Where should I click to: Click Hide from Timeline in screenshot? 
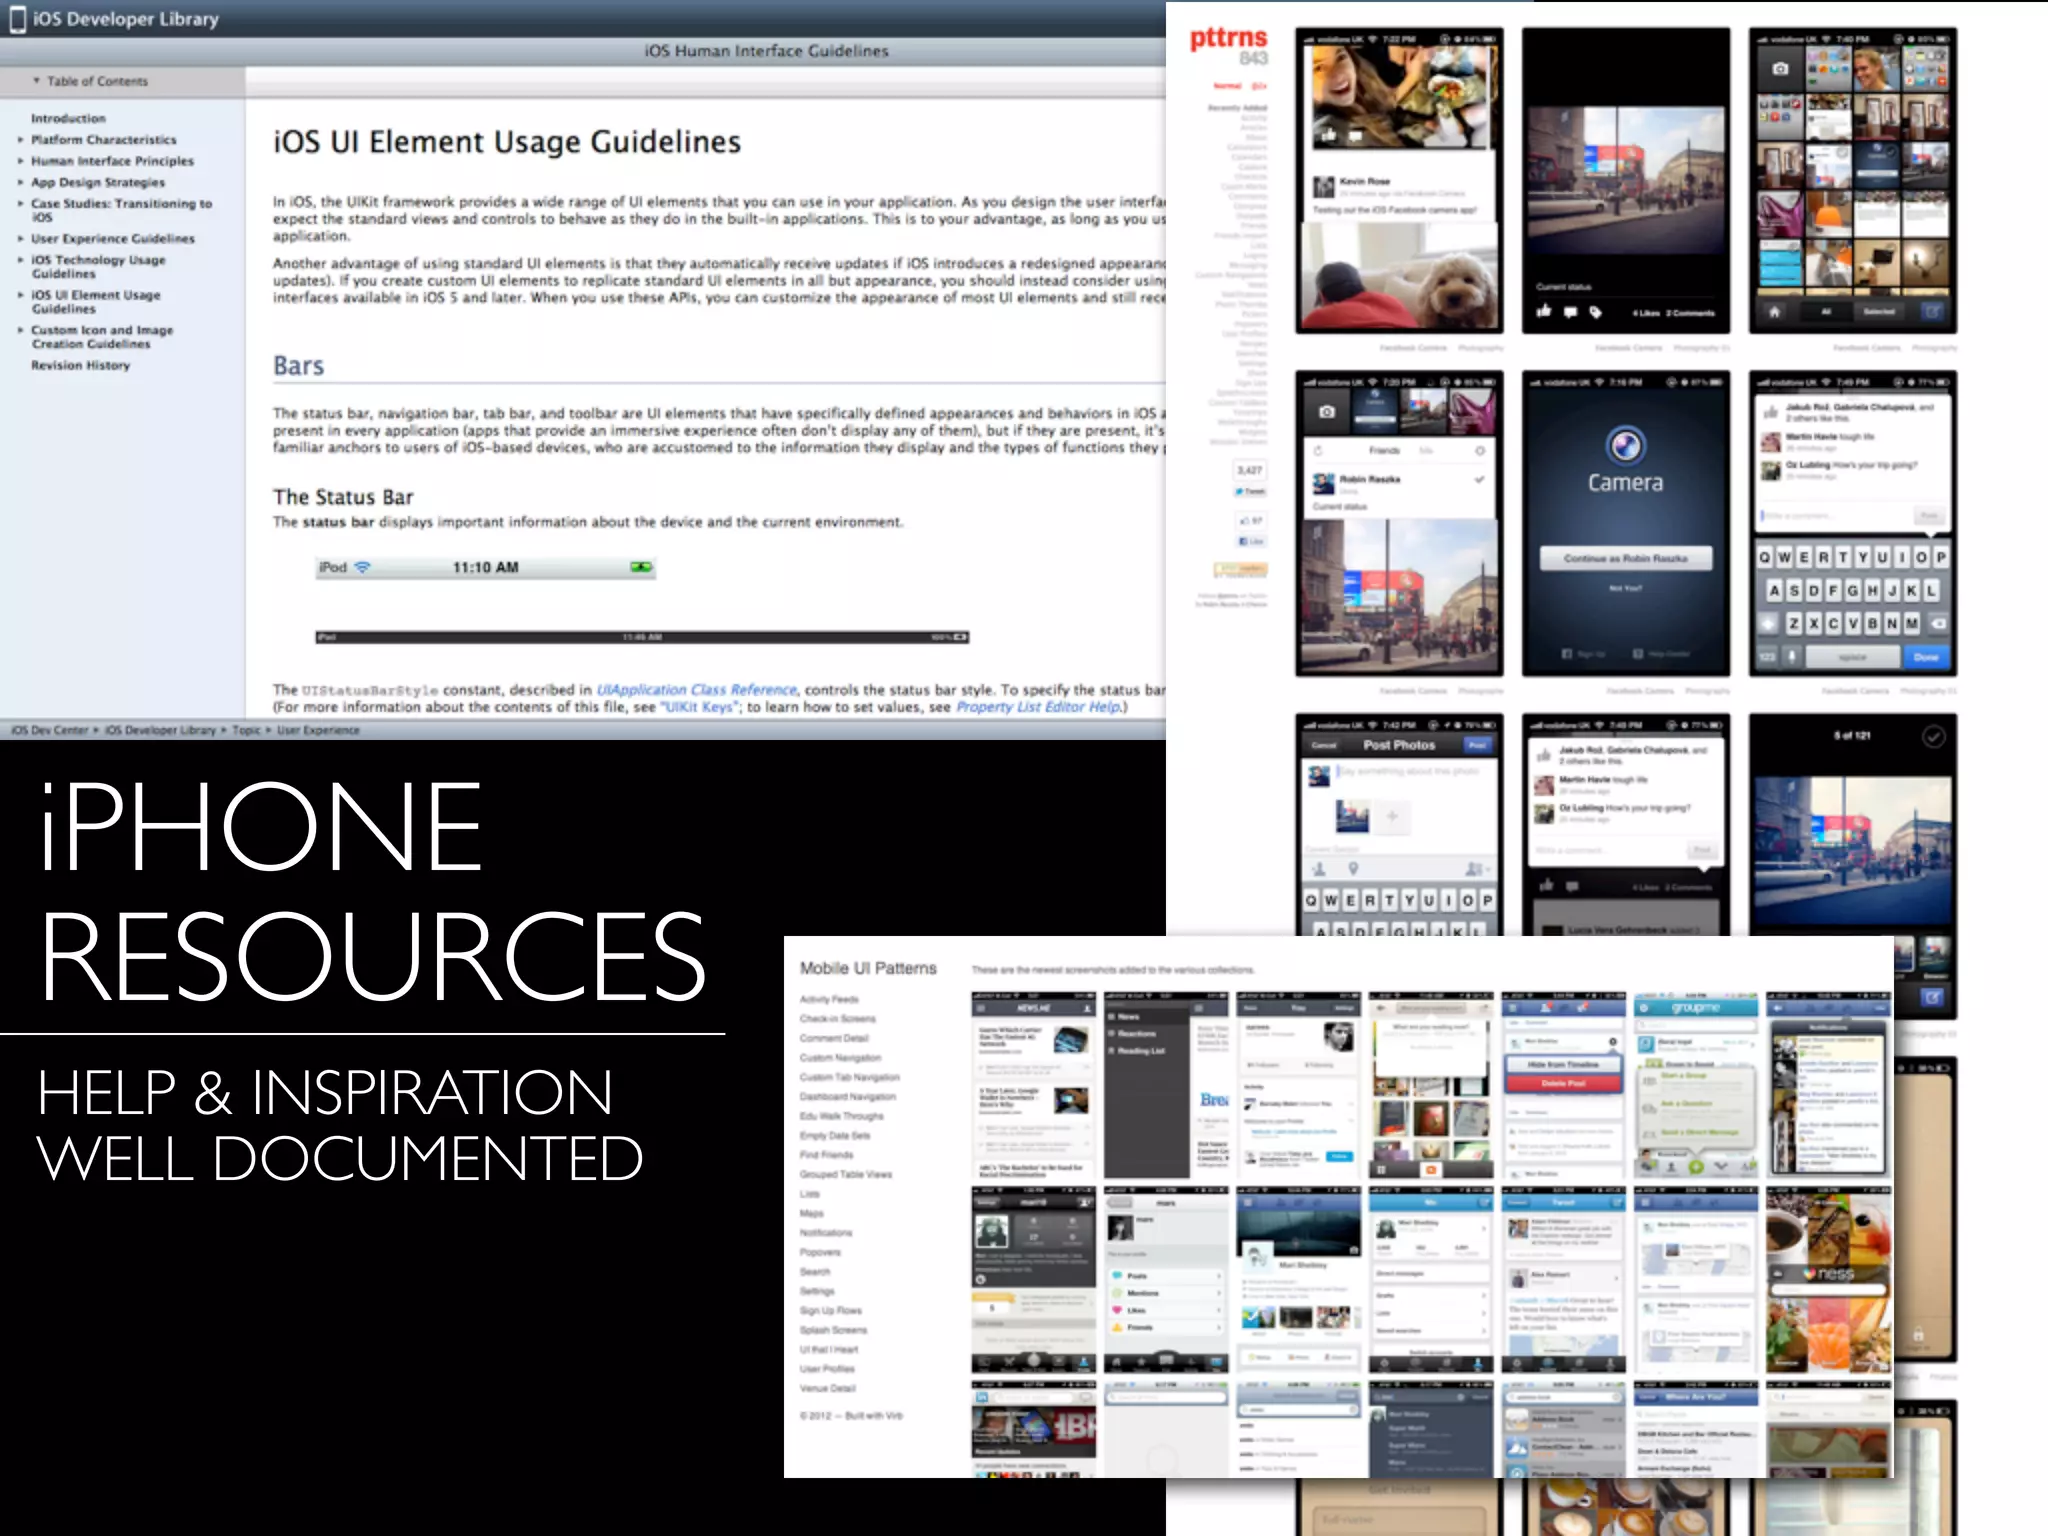[x=1563, y=1065]
